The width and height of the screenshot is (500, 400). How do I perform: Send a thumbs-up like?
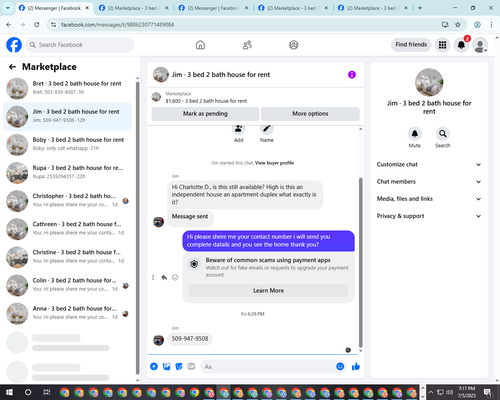(356, 367)
